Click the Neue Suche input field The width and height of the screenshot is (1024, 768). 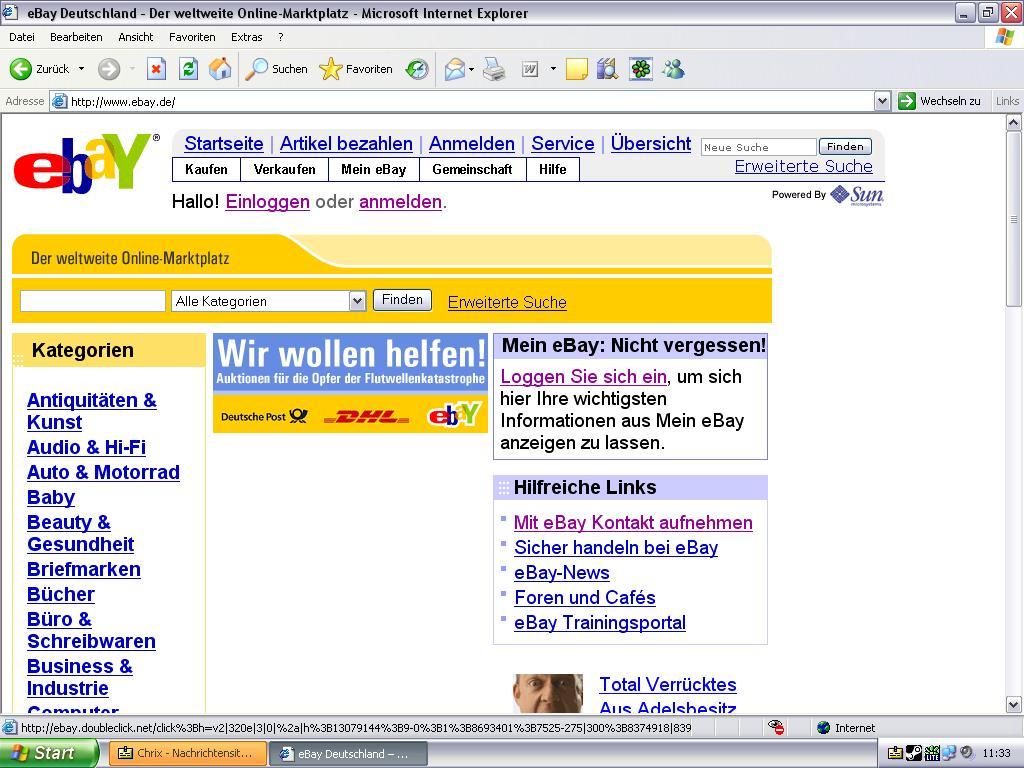click(758, 147)
